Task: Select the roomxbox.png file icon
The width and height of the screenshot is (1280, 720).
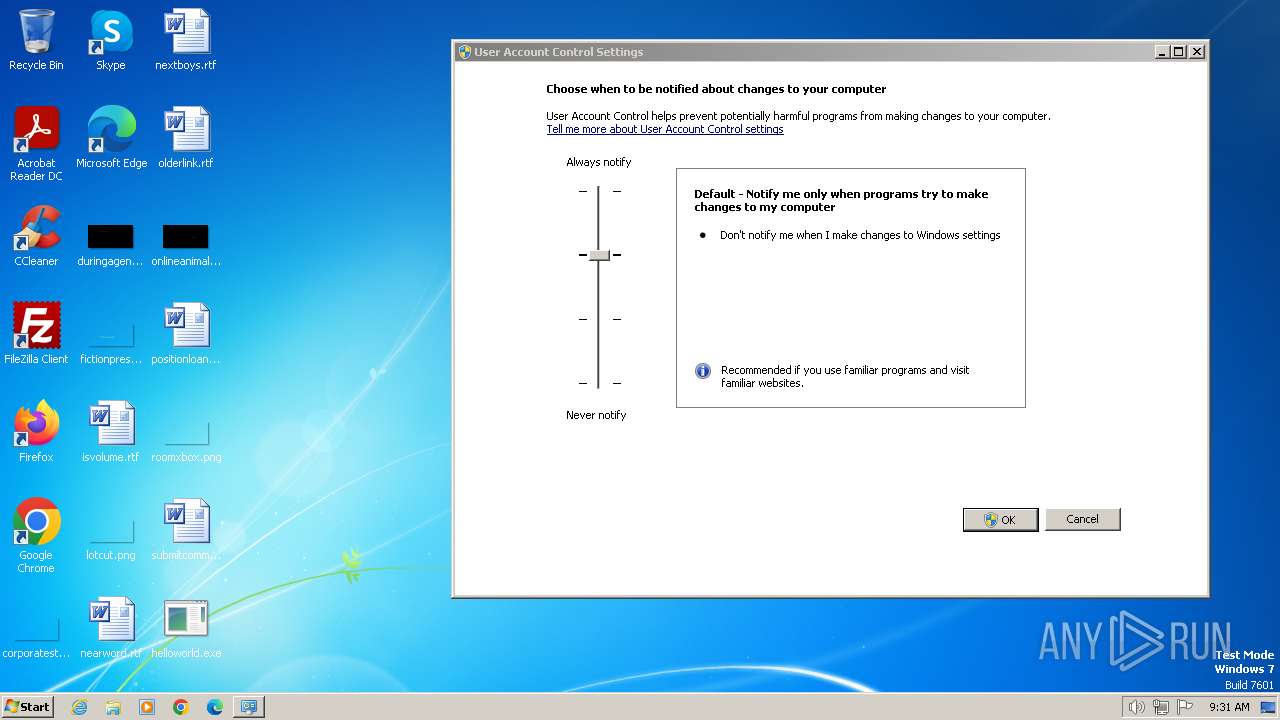Action: coord(186,440)
